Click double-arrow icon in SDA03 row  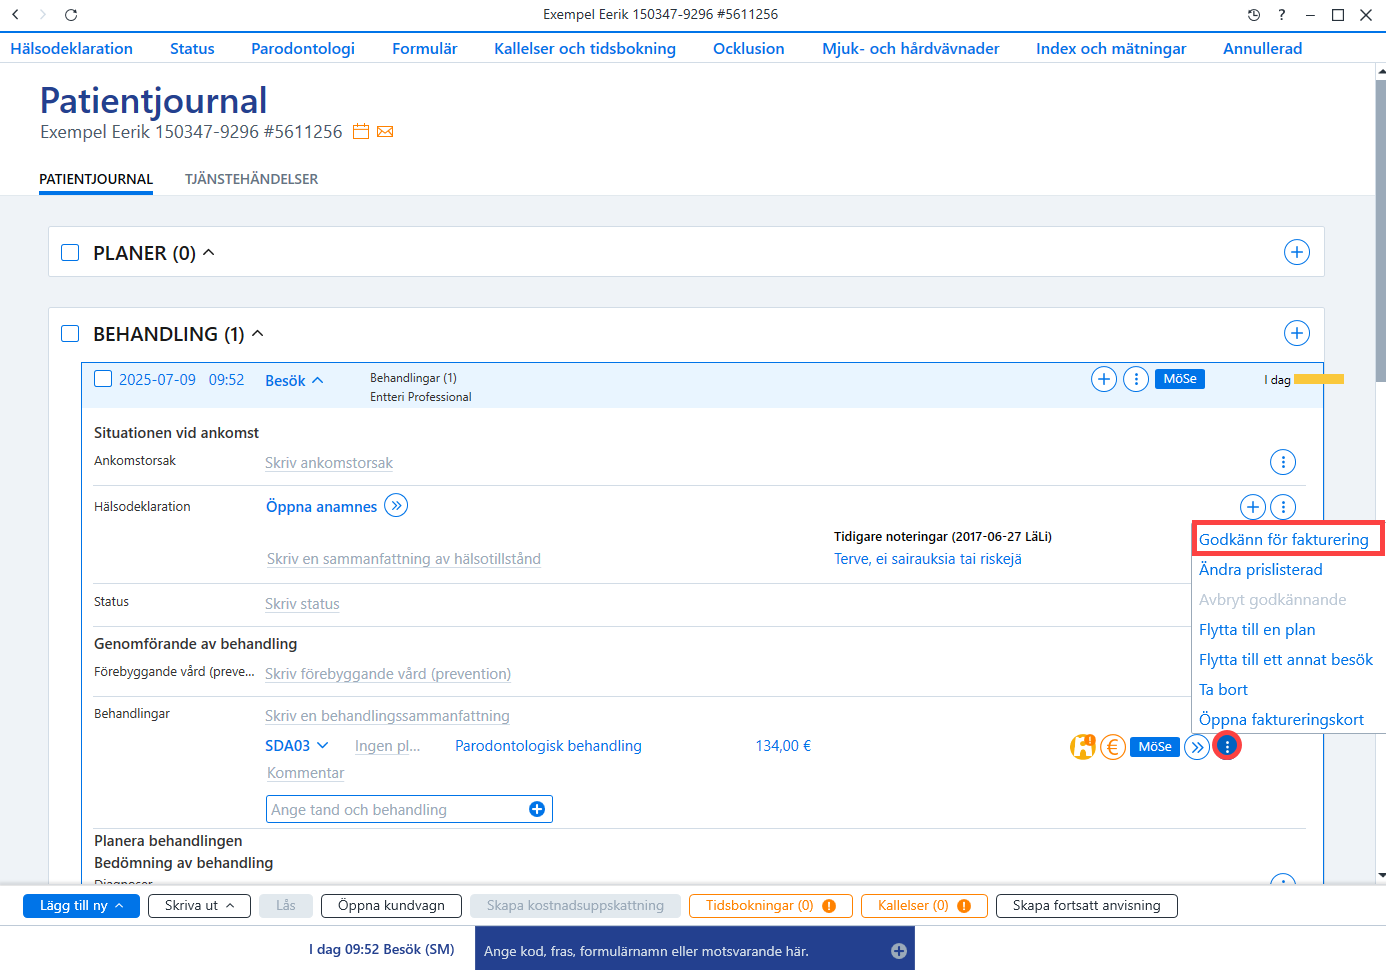coord(1197,747)
